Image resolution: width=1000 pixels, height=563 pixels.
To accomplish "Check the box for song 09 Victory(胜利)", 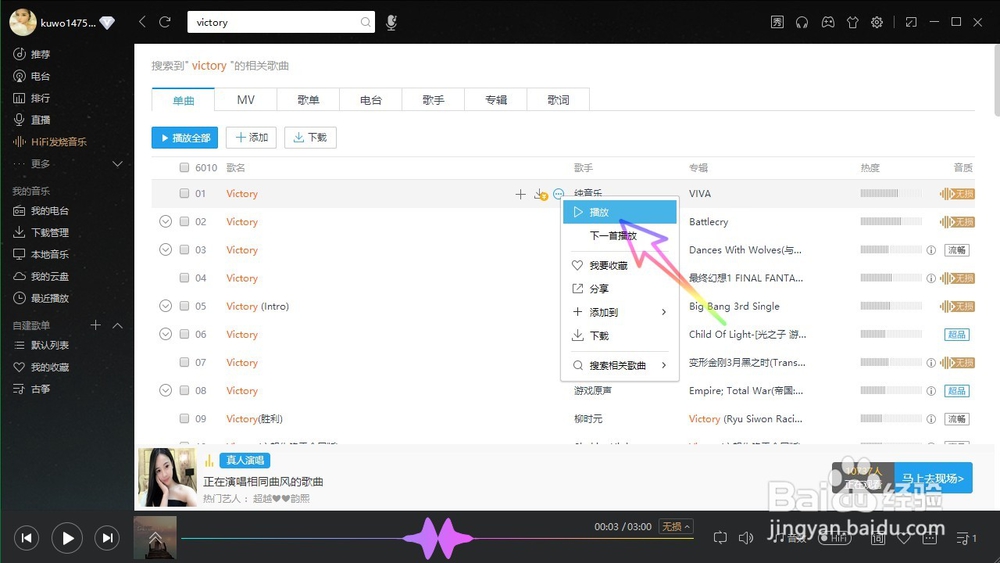I will click(x=184, y=418).
